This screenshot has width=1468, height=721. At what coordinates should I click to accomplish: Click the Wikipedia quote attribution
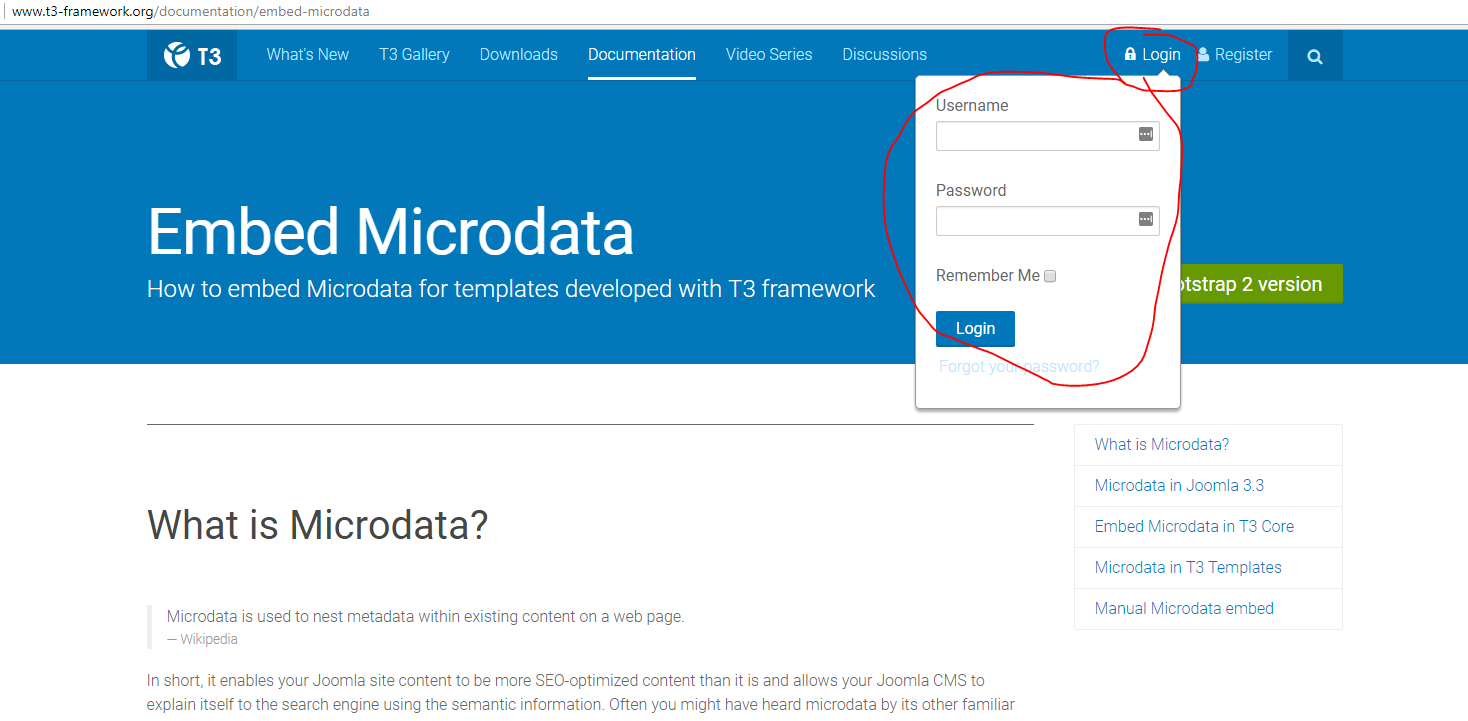202,639
